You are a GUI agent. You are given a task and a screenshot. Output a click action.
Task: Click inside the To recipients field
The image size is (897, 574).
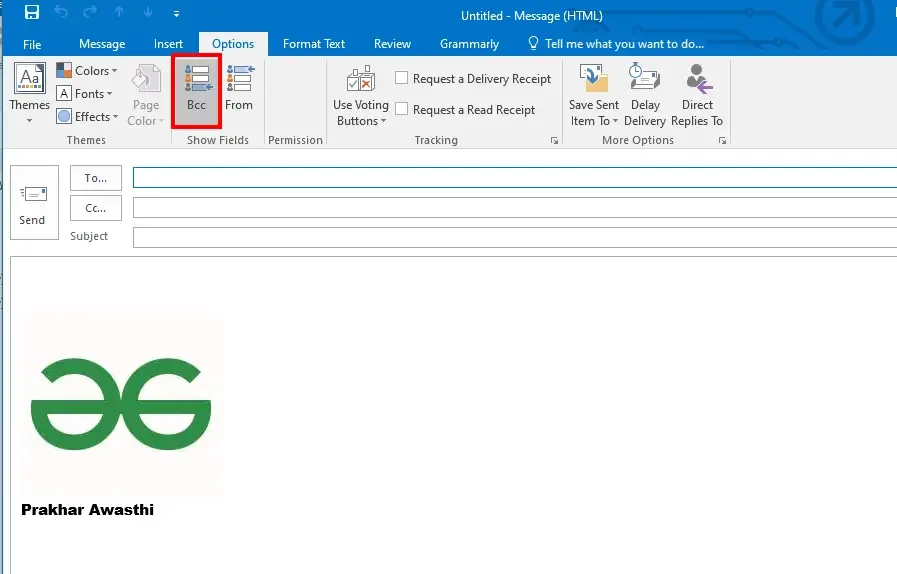(515, 177)
